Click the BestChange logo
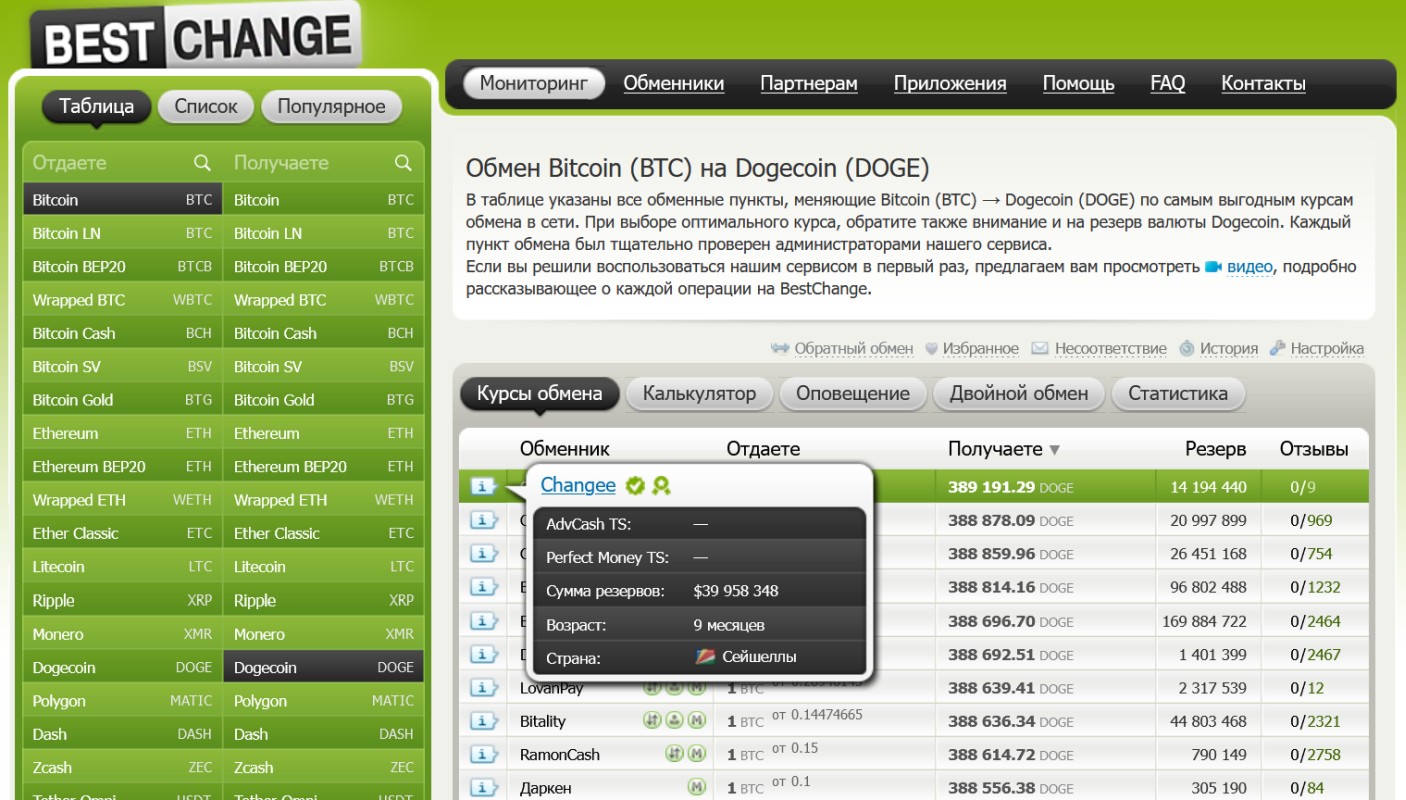1406x800 pixels. [196, 38]
